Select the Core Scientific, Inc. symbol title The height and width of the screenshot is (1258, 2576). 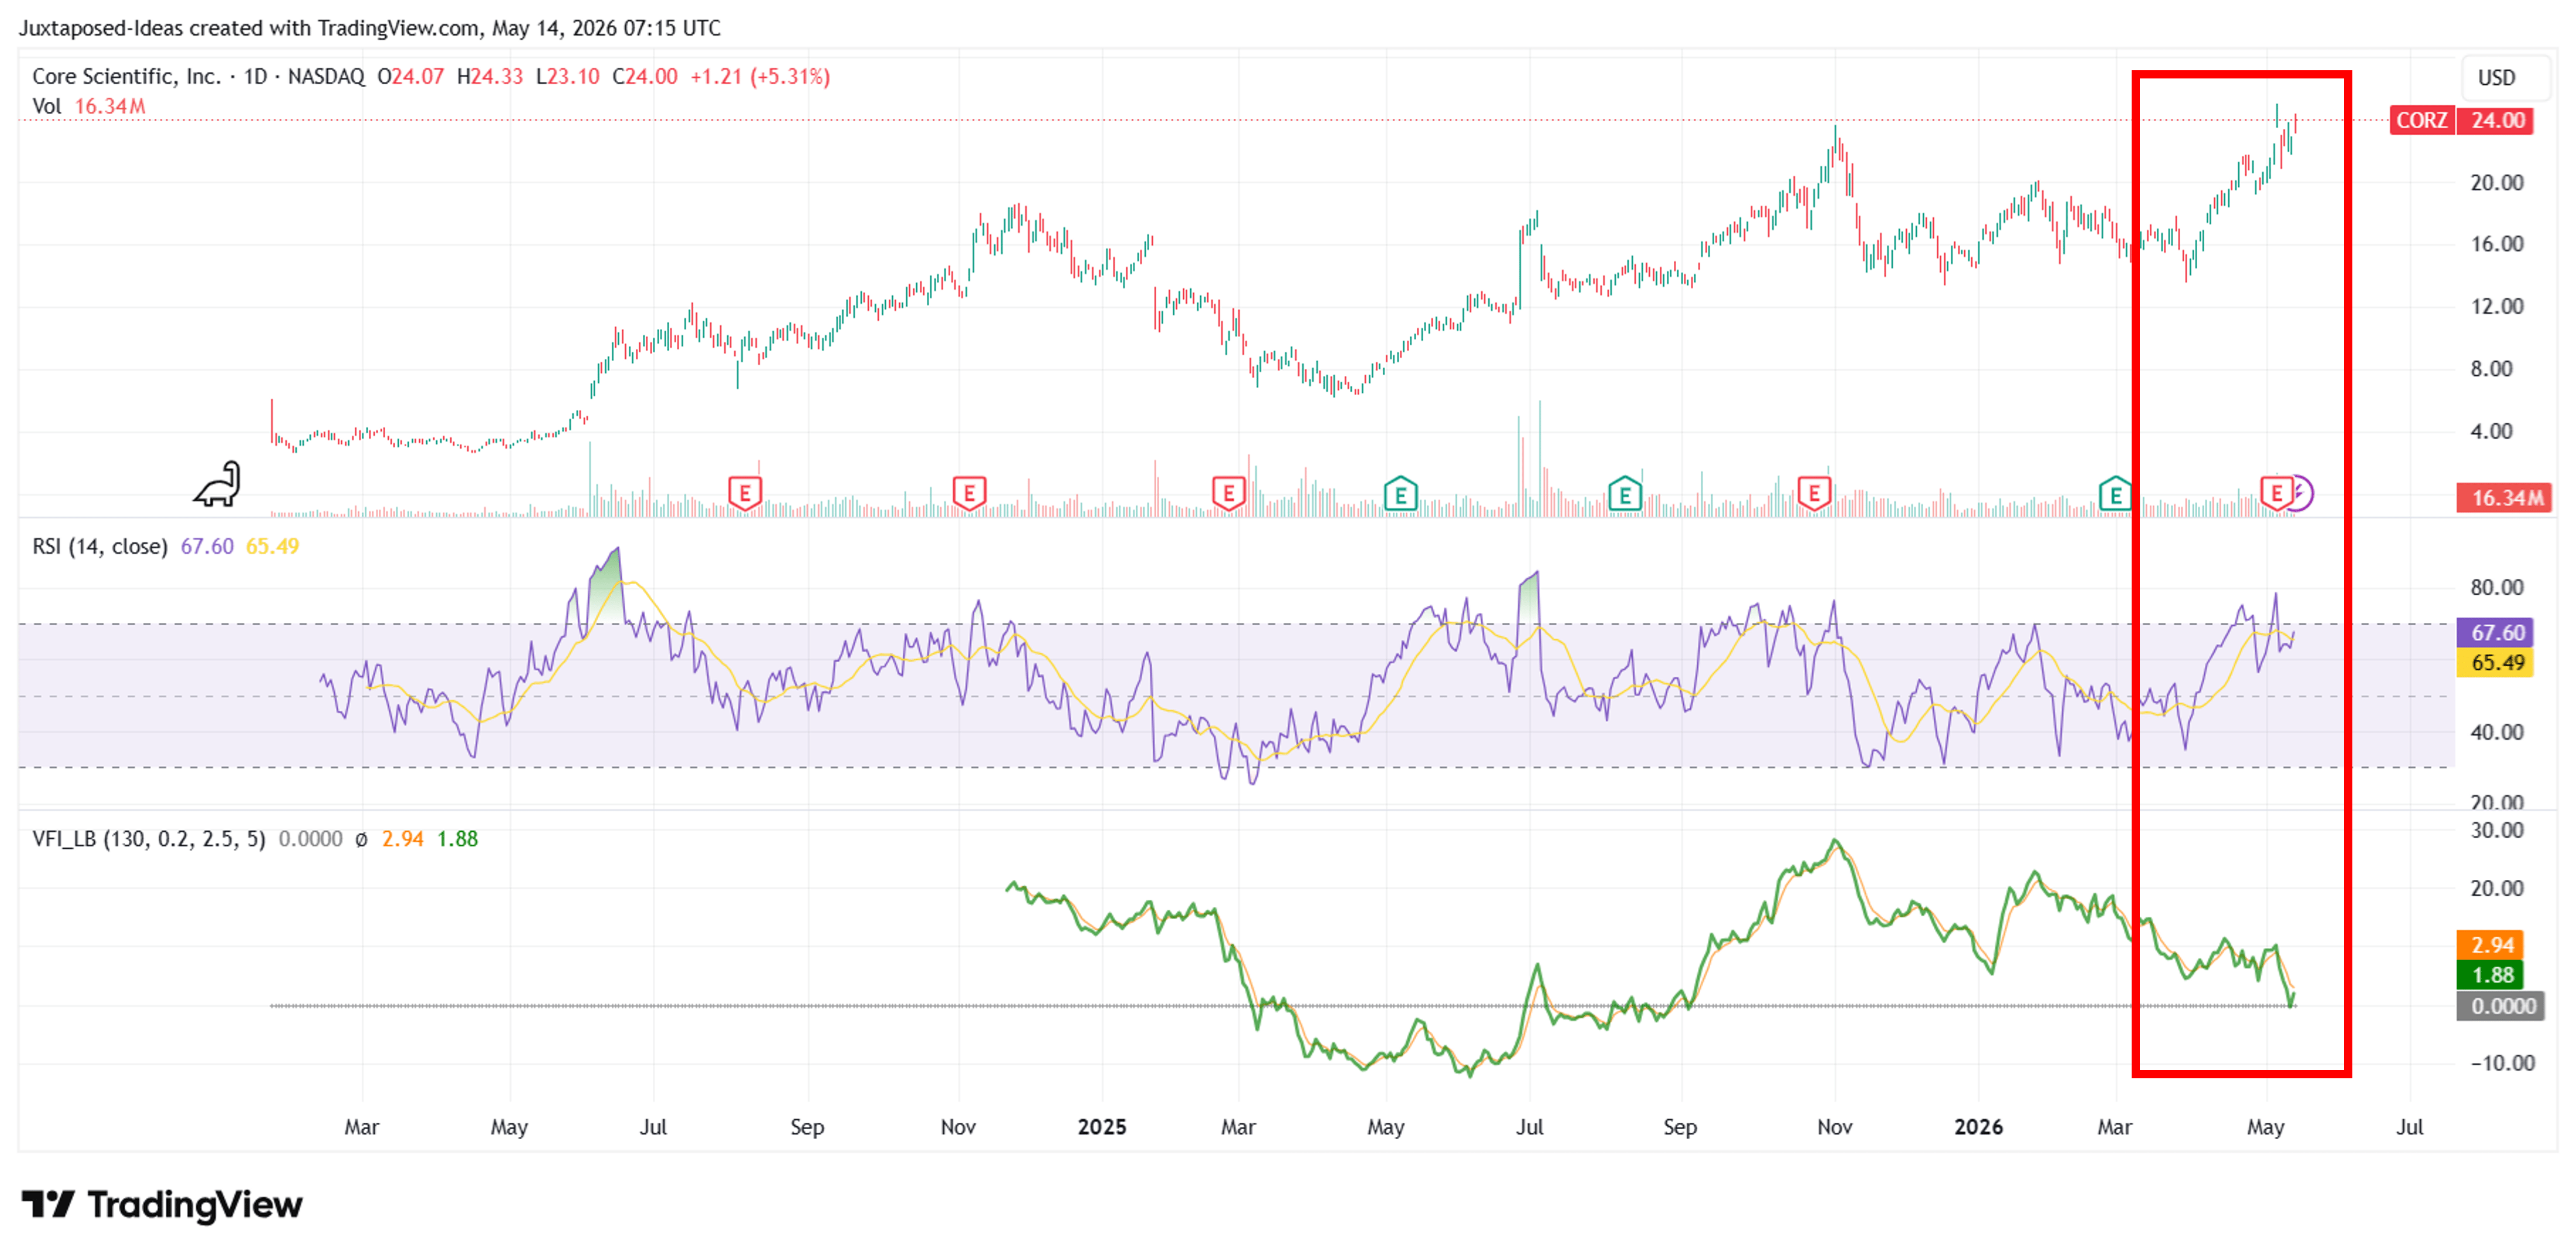pyautogui.click(x=126, y=76)
